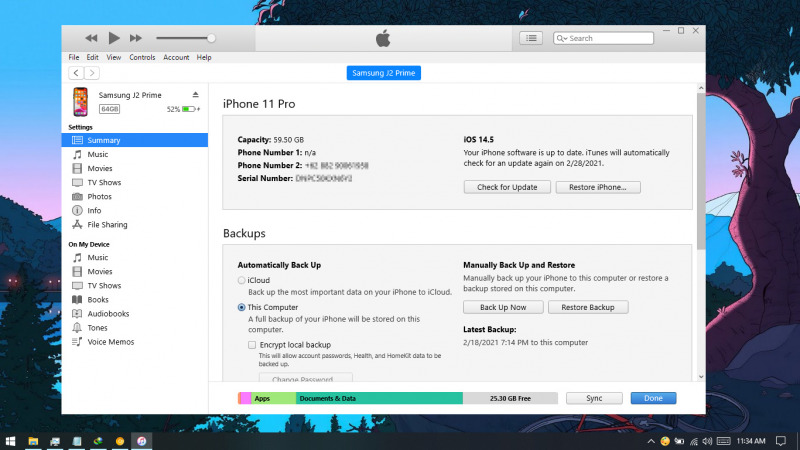Open the Account menu
The width and height of the screenshot is (800, 450).
tap(176, 58)
